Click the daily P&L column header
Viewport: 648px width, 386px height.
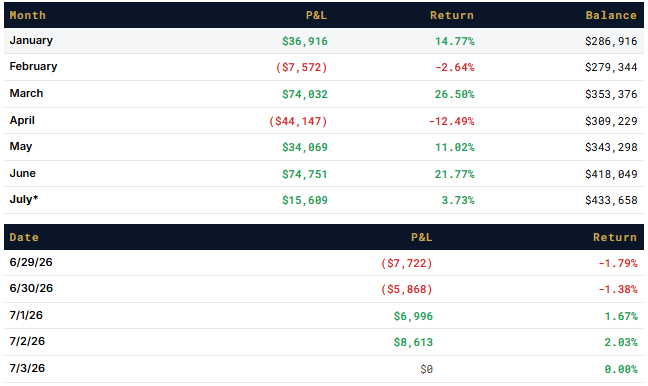[422, 237]
